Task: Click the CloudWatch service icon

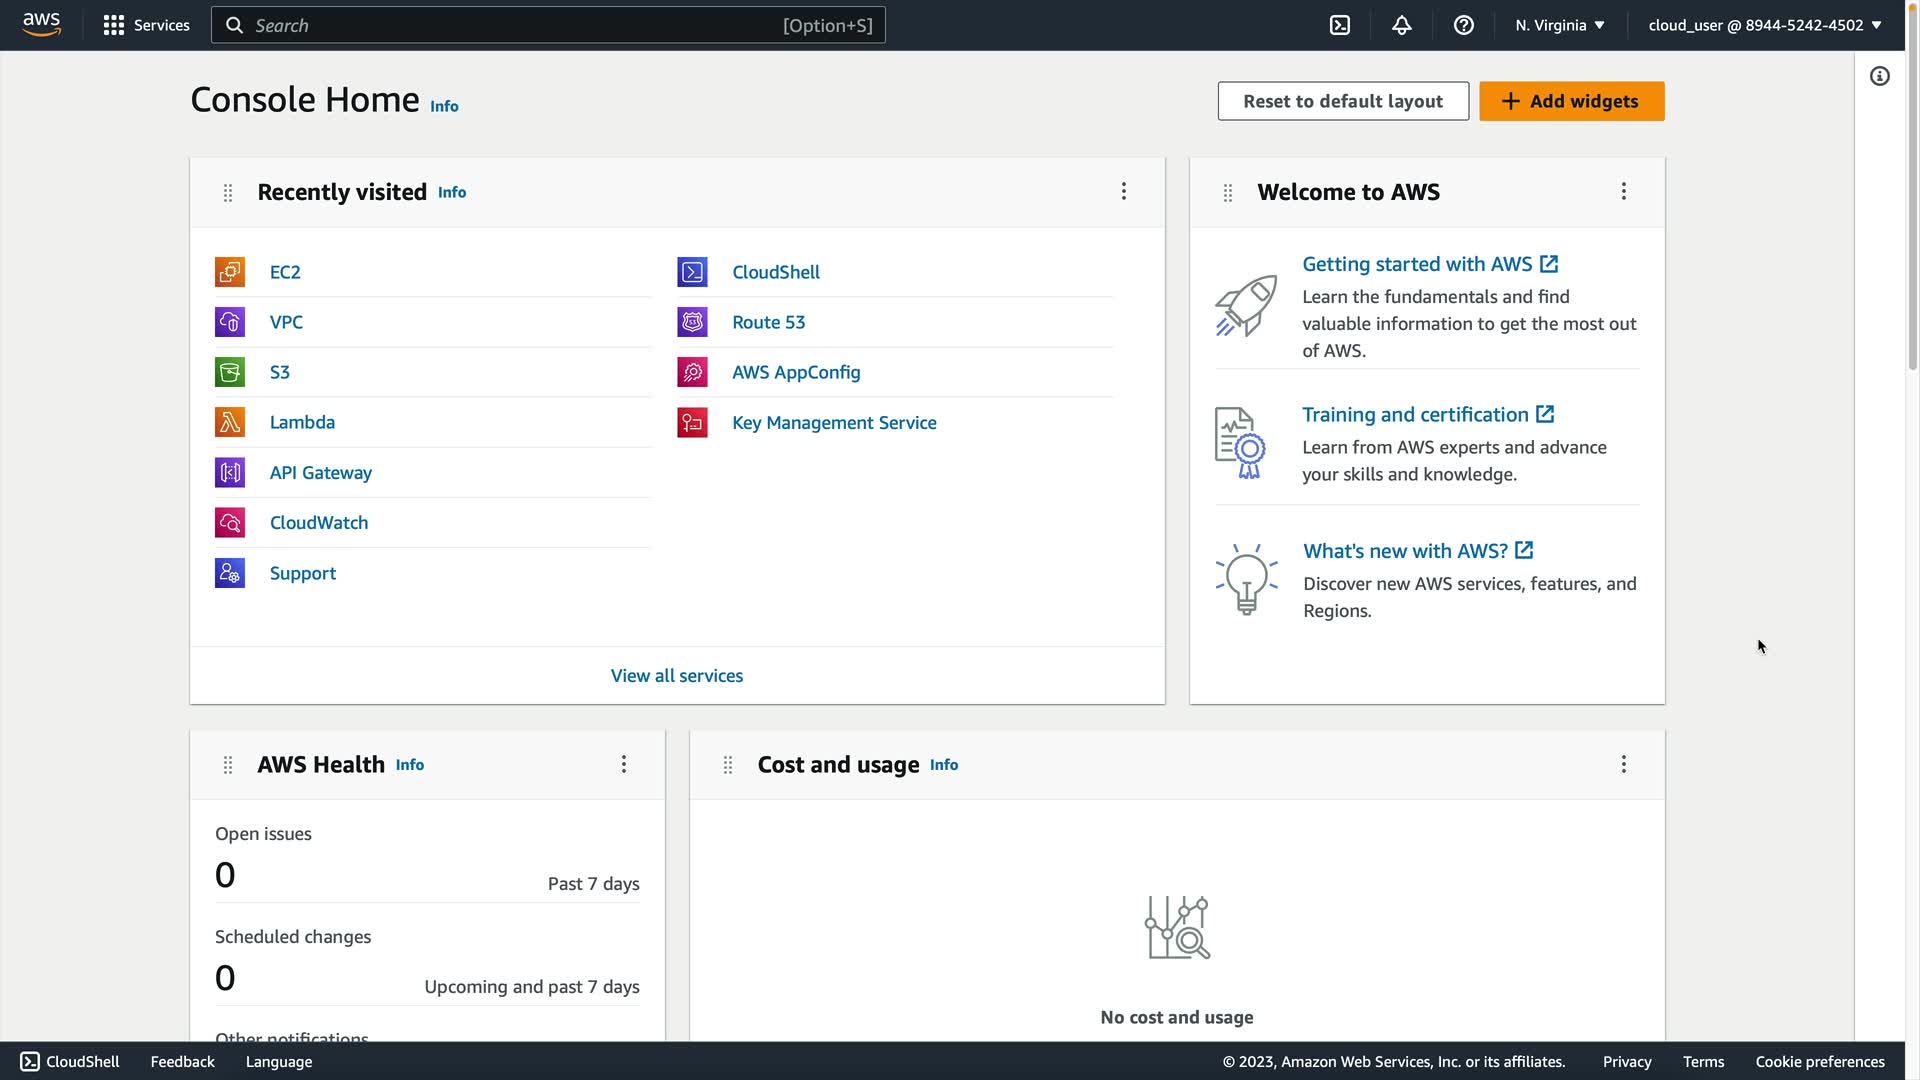Action: (230, 522)
